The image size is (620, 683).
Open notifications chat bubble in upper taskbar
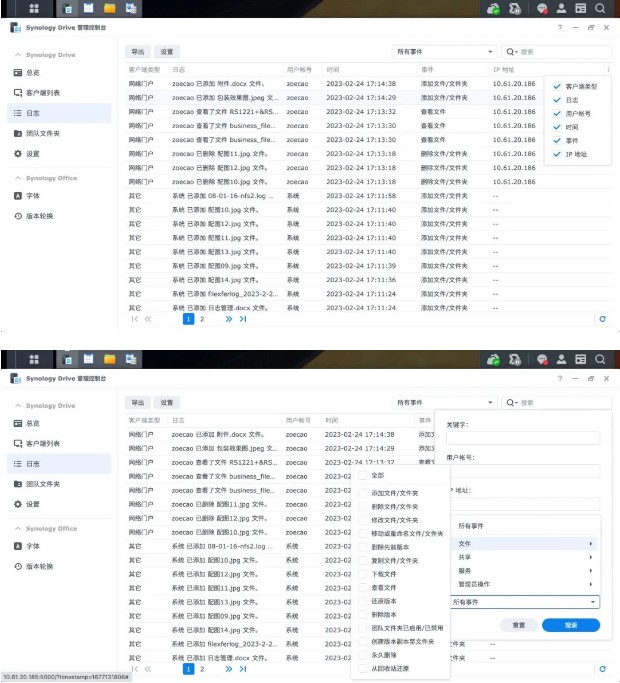point(542,9)
